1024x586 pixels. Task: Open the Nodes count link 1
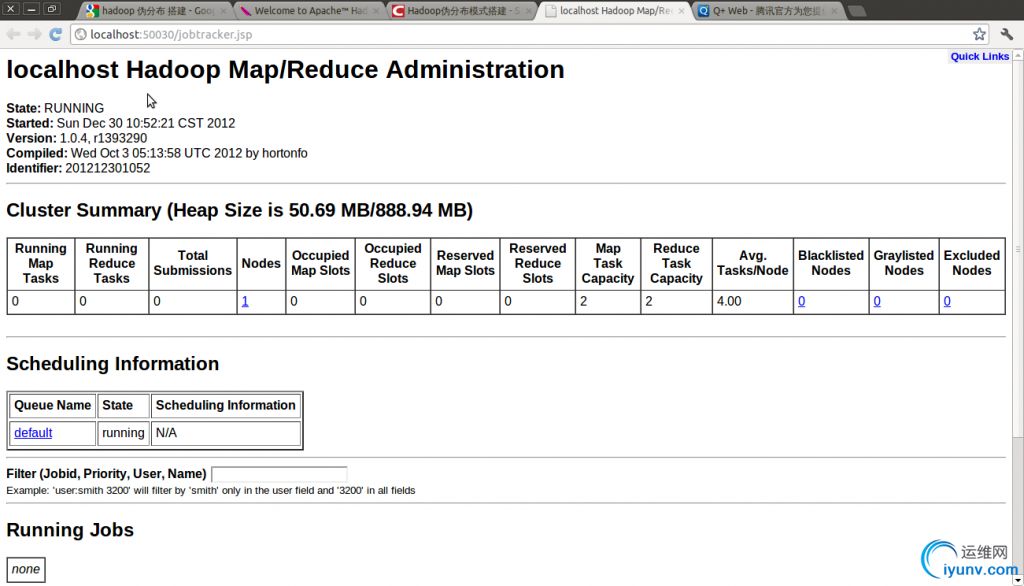245,301
